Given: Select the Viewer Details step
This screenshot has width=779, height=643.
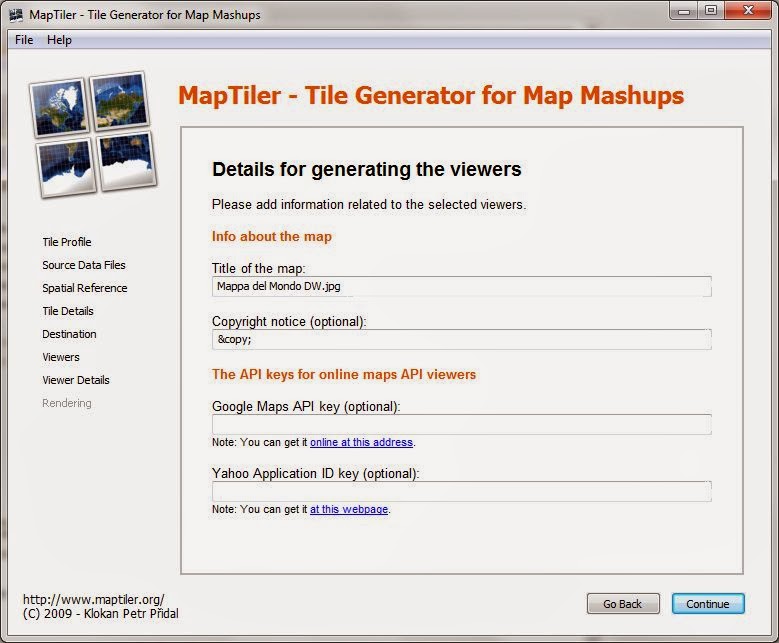Looking at the screenshot, I should click(76, 380).
